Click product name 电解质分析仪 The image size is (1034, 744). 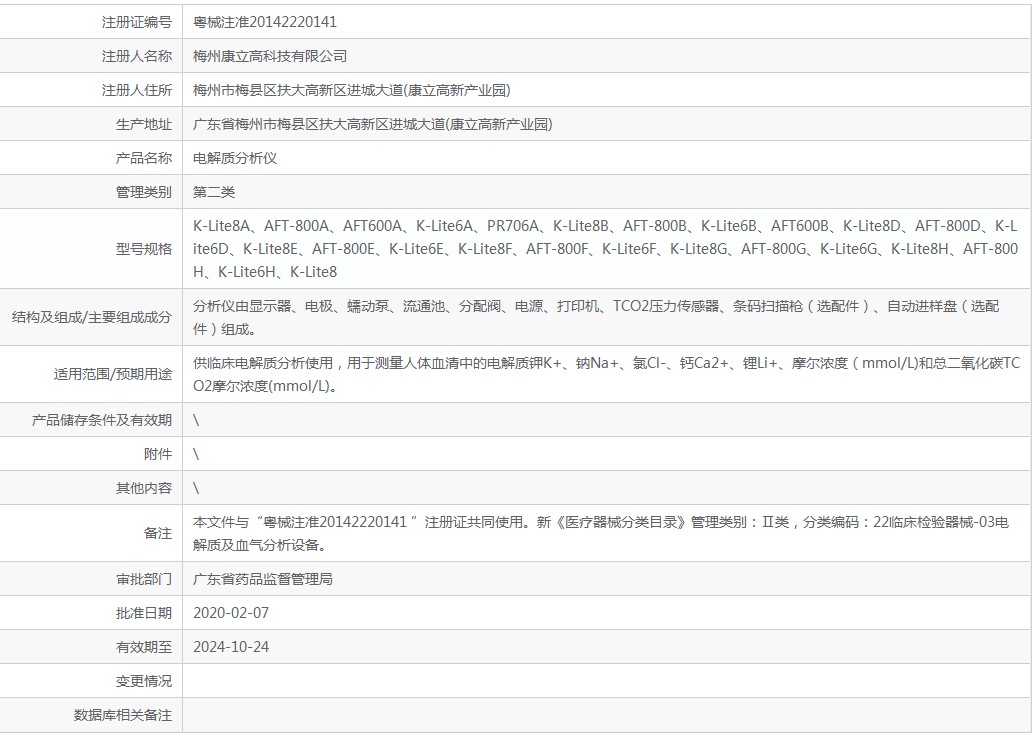coord(235,158)
